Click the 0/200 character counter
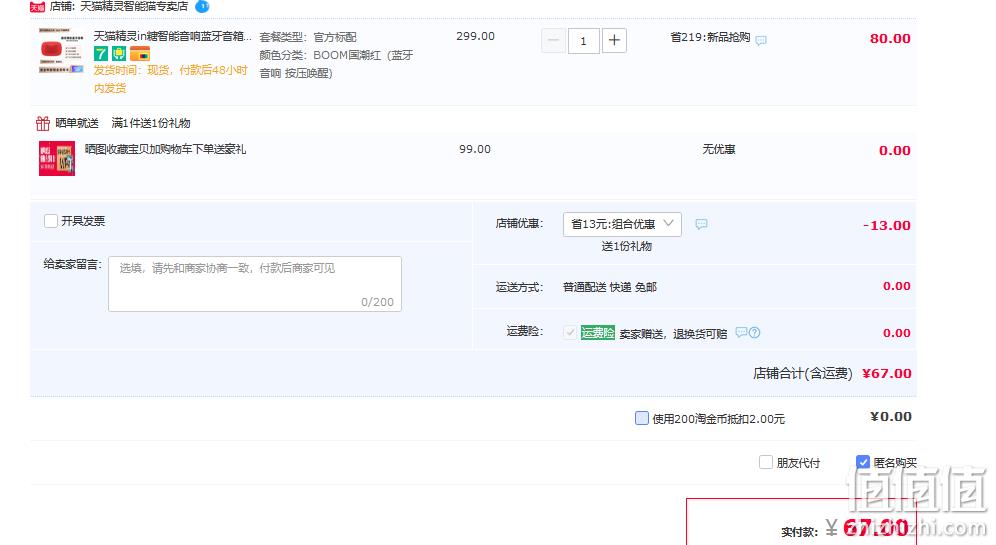The image size is (996, 545). [377, 302]
